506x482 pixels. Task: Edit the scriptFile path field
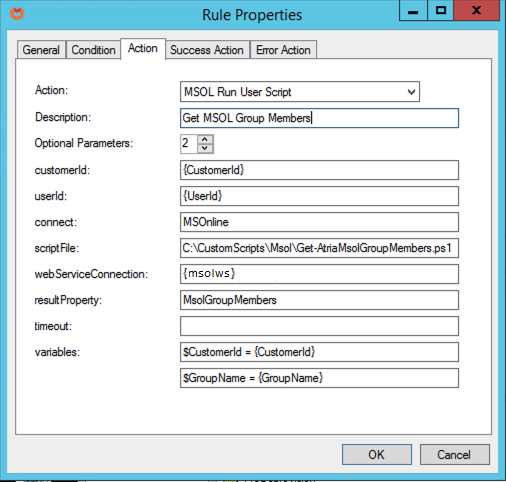click(319, 248)
